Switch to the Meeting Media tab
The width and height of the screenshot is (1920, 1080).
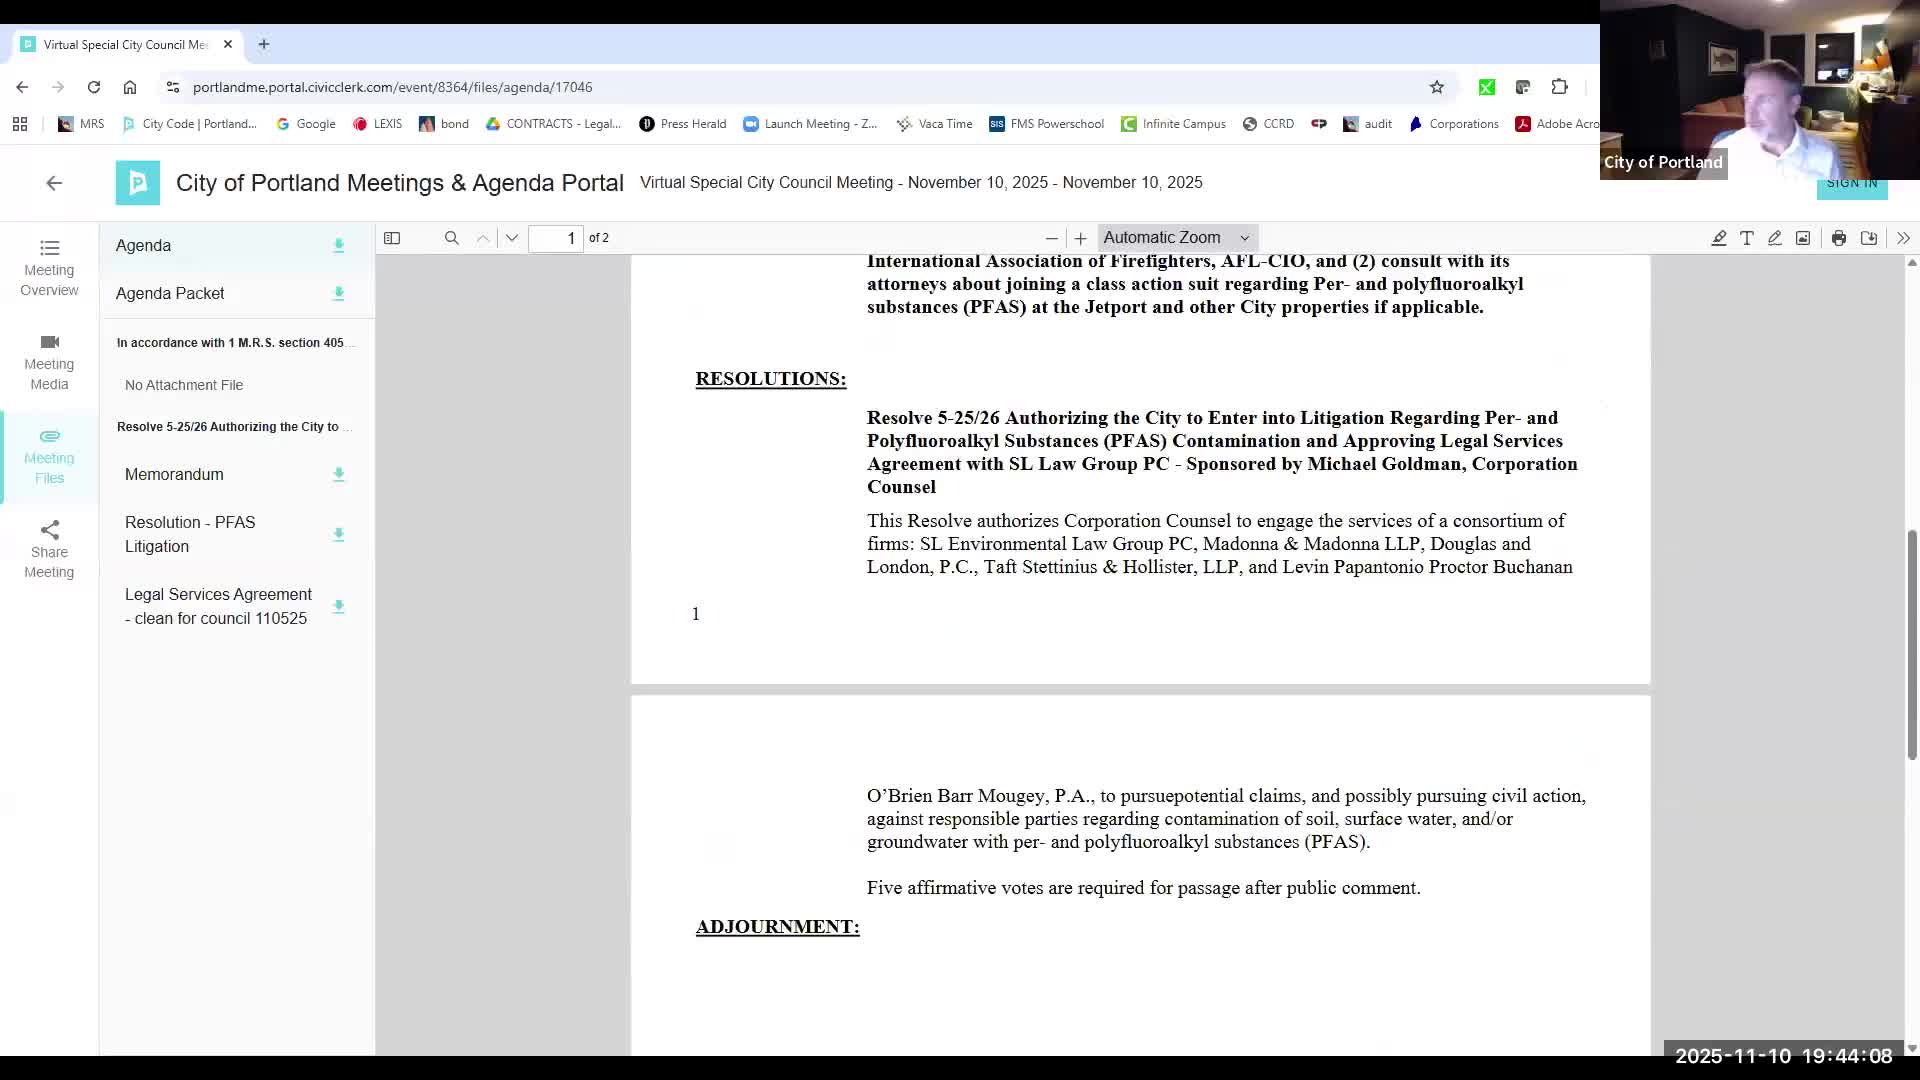pyautogui.click(x=49, y=362)
